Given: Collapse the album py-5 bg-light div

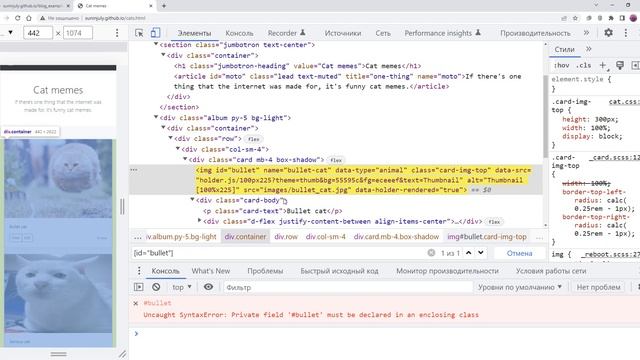Looking at the screenshot, I should tap(156, 117).
